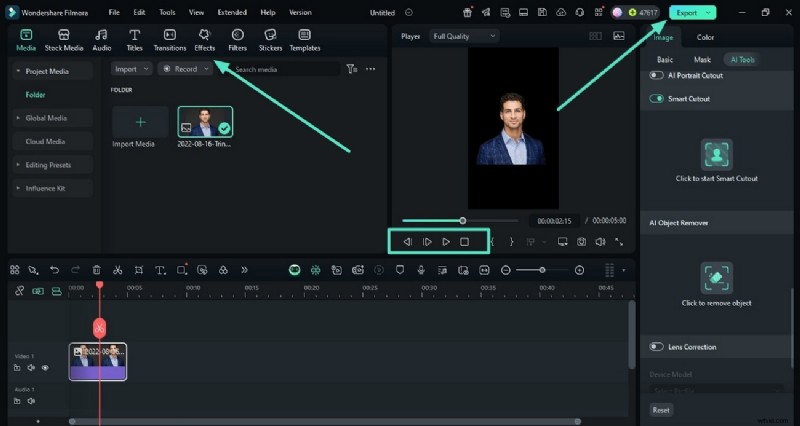
Task: Click the Smart Cutout start icon
Action: pos(716,153)
